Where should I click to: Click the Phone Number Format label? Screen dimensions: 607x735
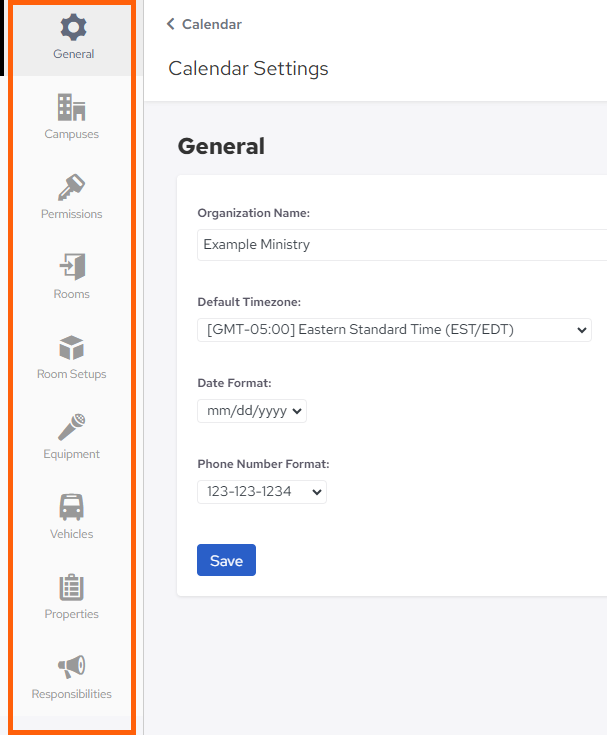click(x=263, y=464)
